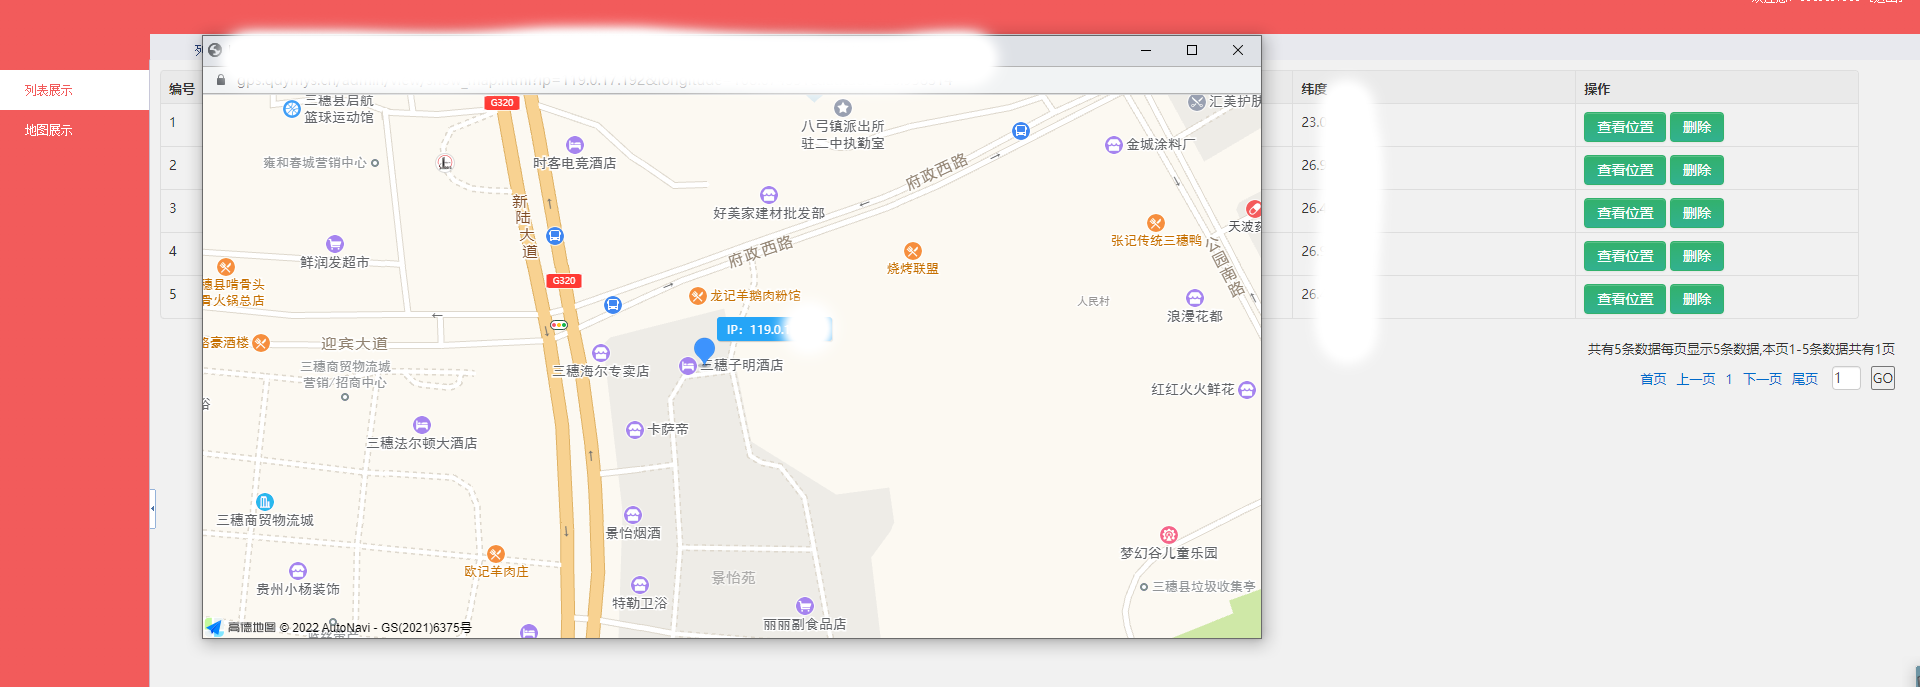Select the 八弓镇派出所 police station star icon
This screenshot has width=1920, height=687.
point(843,108)
